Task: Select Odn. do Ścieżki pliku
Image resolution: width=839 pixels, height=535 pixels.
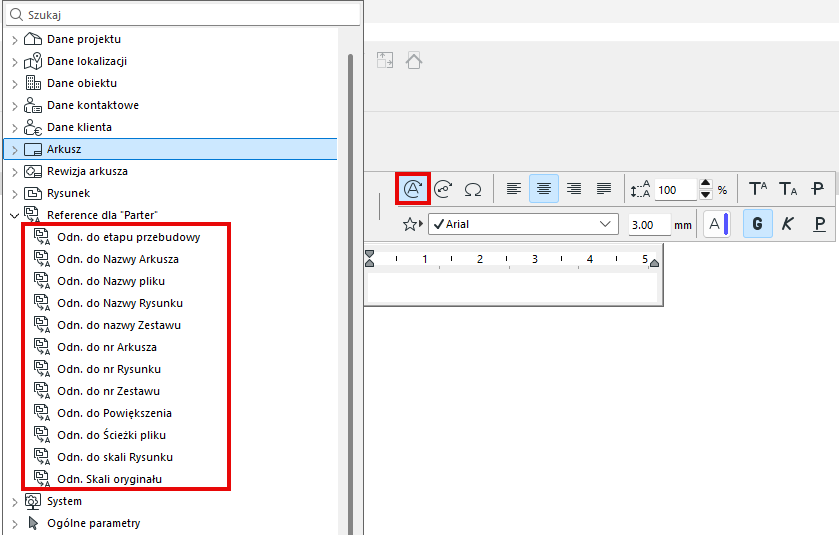Action: click(x=111, y=435)
